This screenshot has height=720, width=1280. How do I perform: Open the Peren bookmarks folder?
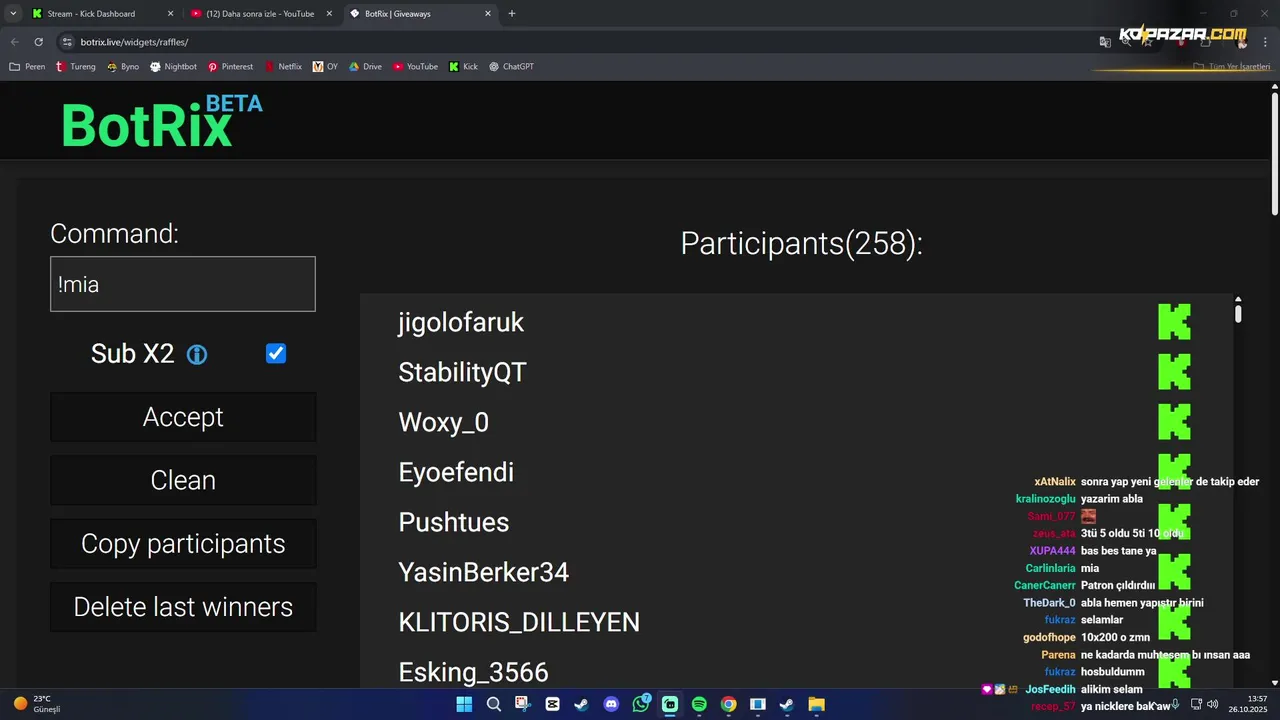point(27,67)
